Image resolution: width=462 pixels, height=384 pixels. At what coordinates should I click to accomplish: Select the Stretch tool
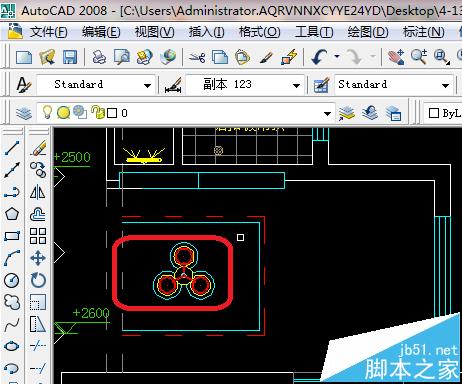point(38,324)
